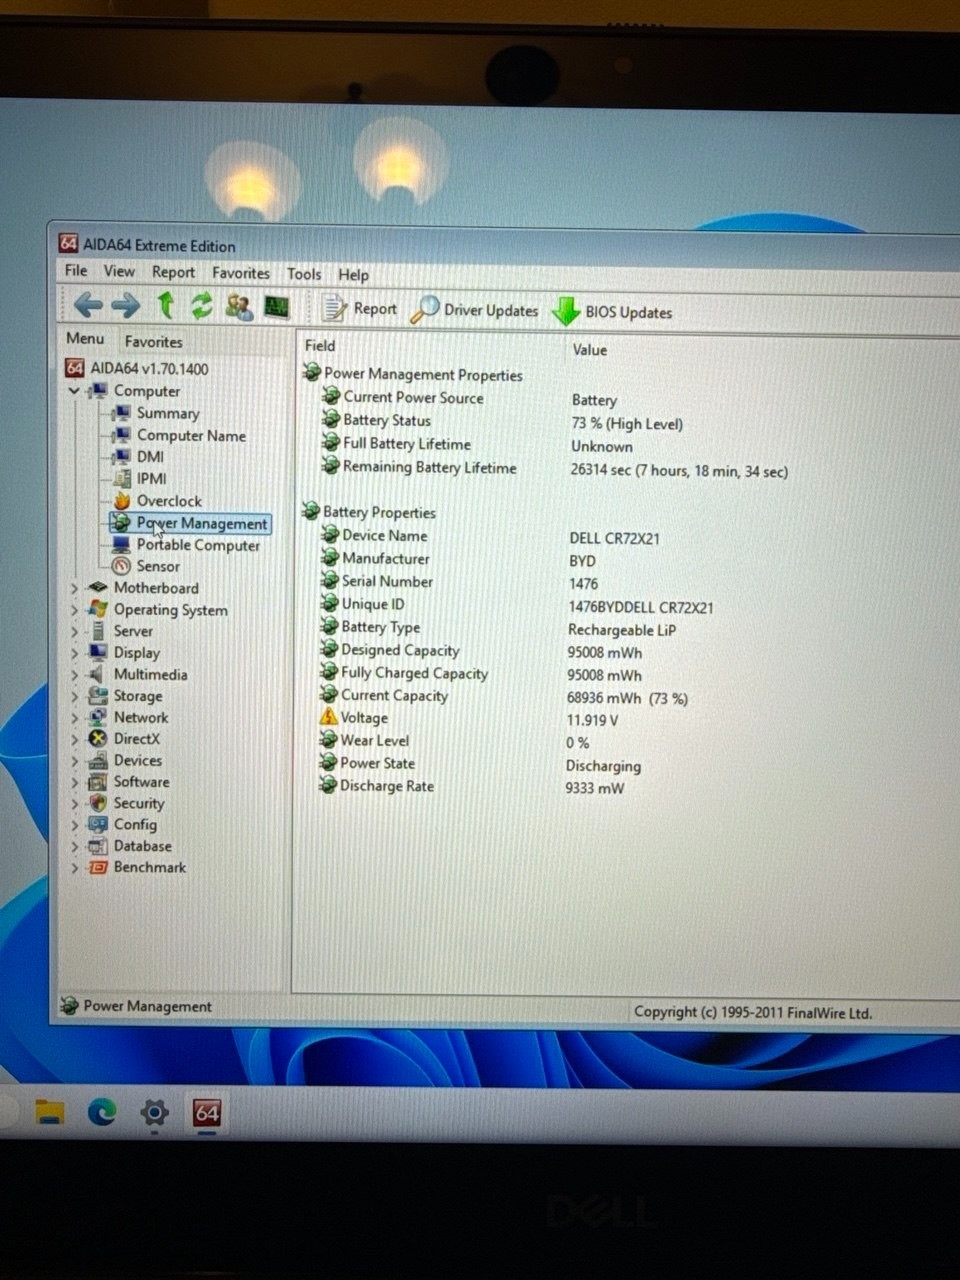Select Power Management tree item
This screenshot has width=960, height=1280.
(x=190, y=523)
